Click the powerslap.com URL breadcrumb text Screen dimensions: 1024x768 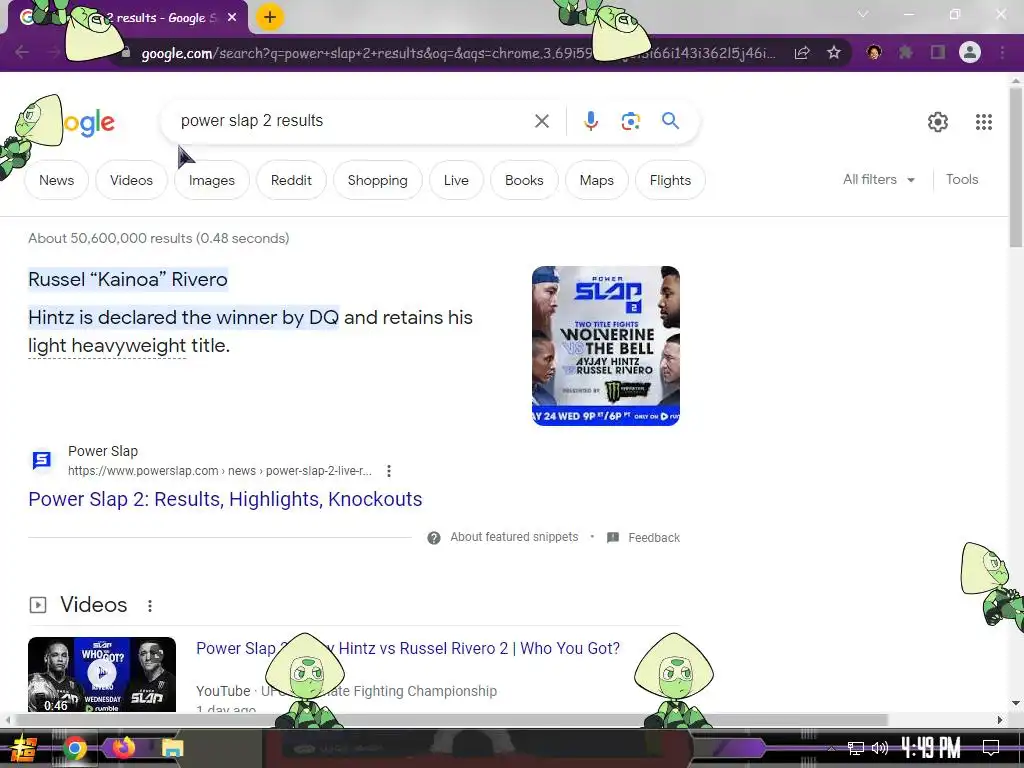coord(219,471)
